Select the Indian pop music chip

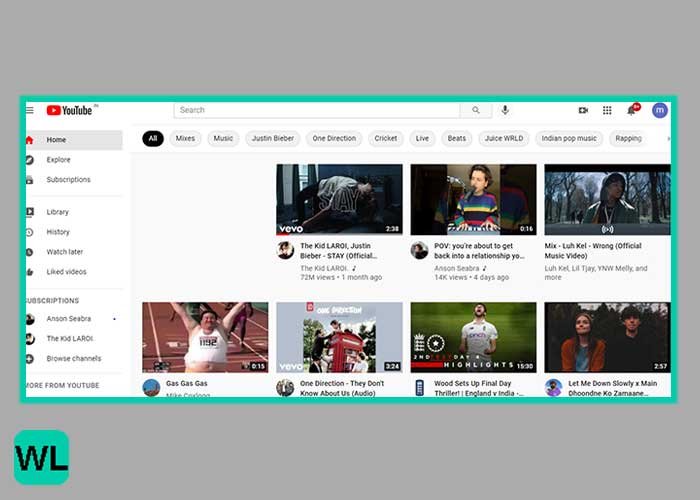click(x=569, y=138)
